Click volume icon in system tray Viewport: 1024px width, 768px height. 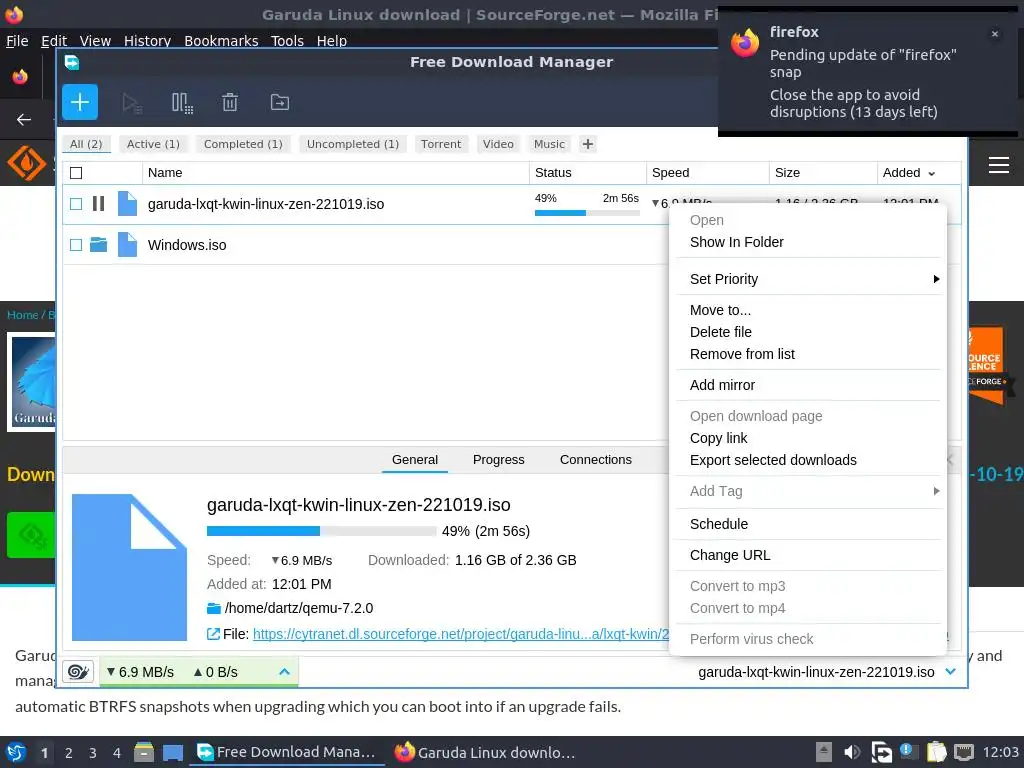[x=852, y=752]
